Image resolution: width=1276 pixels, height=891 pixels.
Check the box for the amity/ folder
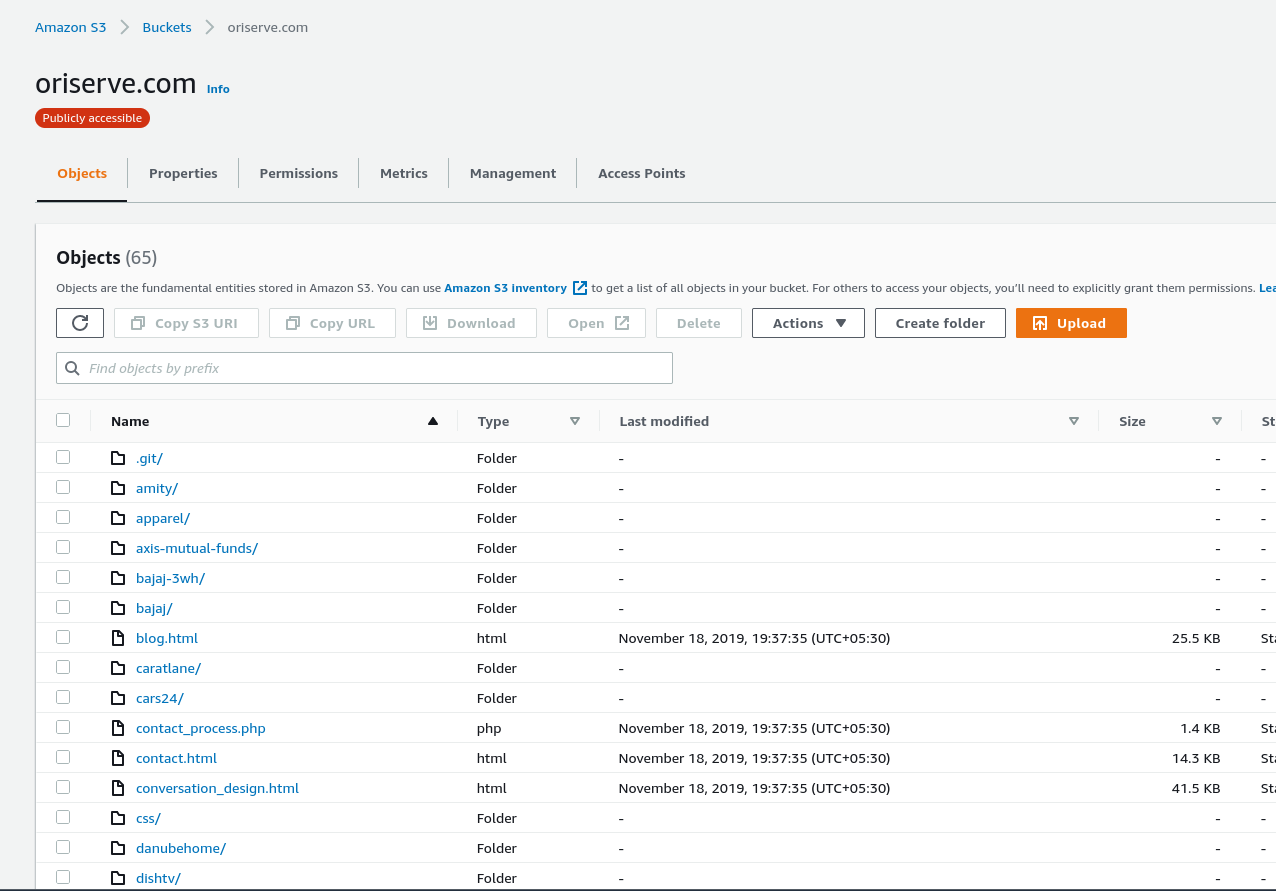click(x=63, y=487)
